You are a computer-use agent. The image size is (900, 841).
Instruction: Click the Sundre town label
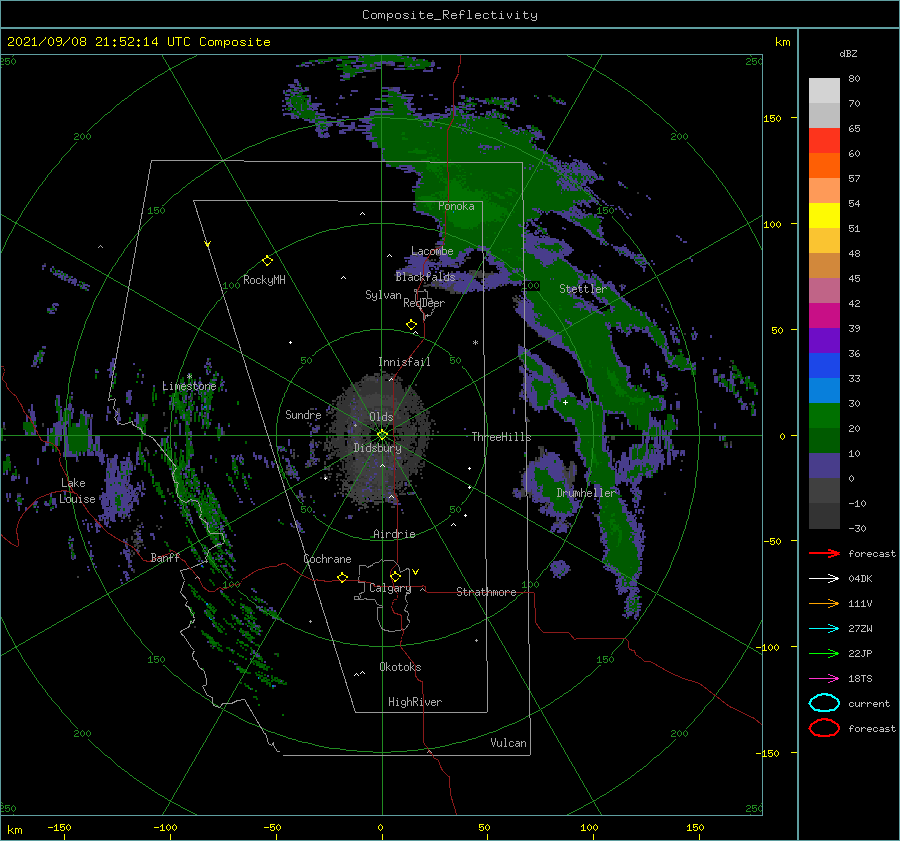tap(303, 414)
